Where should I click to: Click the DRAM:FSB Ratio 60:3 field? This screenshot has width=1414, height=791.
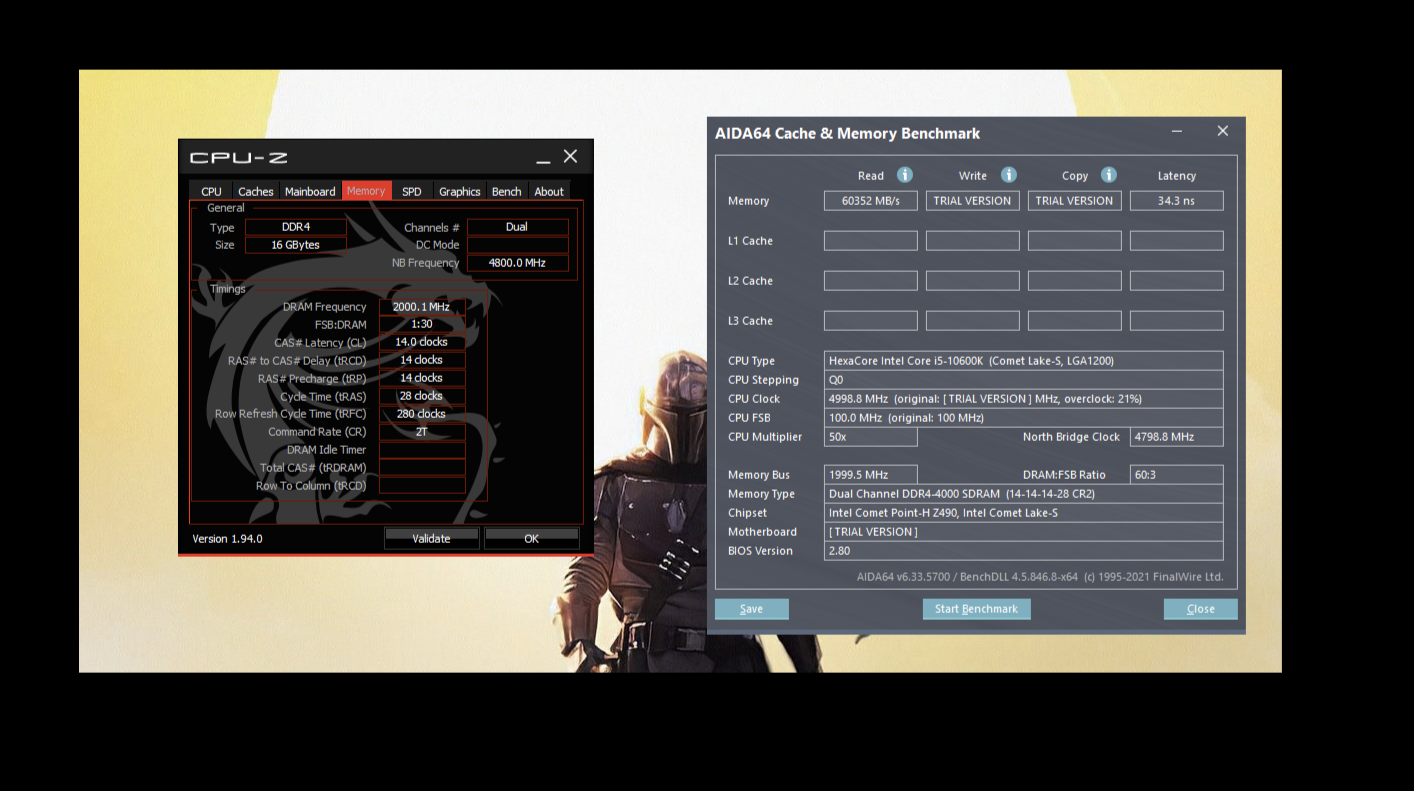pos(1177,475)
